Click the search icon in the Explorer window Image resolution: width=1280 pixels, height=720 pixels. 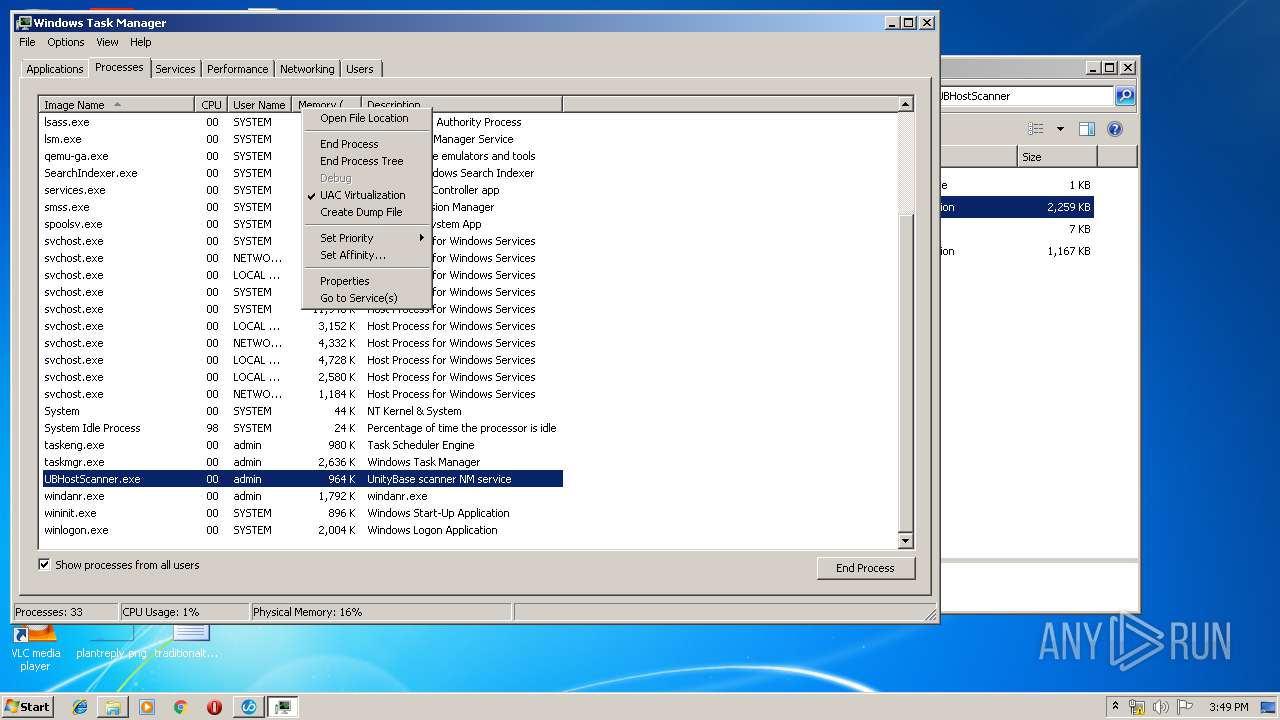[x=1125, y=96]
